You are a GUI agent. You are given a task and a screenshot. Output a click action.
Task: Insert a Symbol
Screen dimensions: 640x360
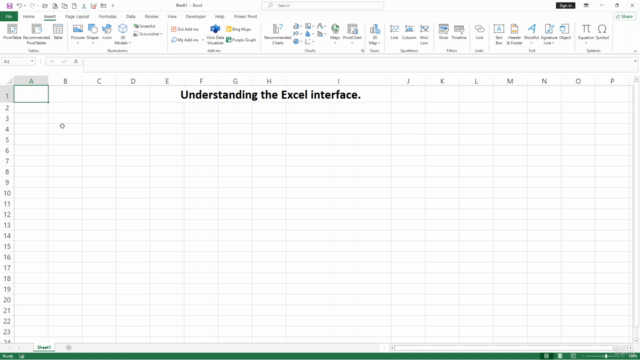(x=602, y=32)
